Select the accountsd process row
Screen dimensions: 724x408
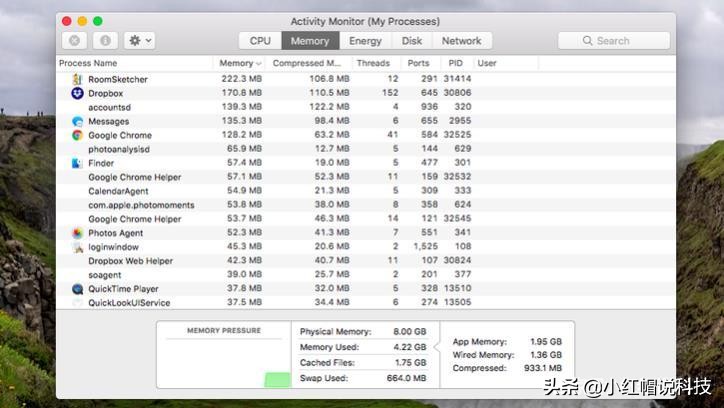[x=366, y=107]
